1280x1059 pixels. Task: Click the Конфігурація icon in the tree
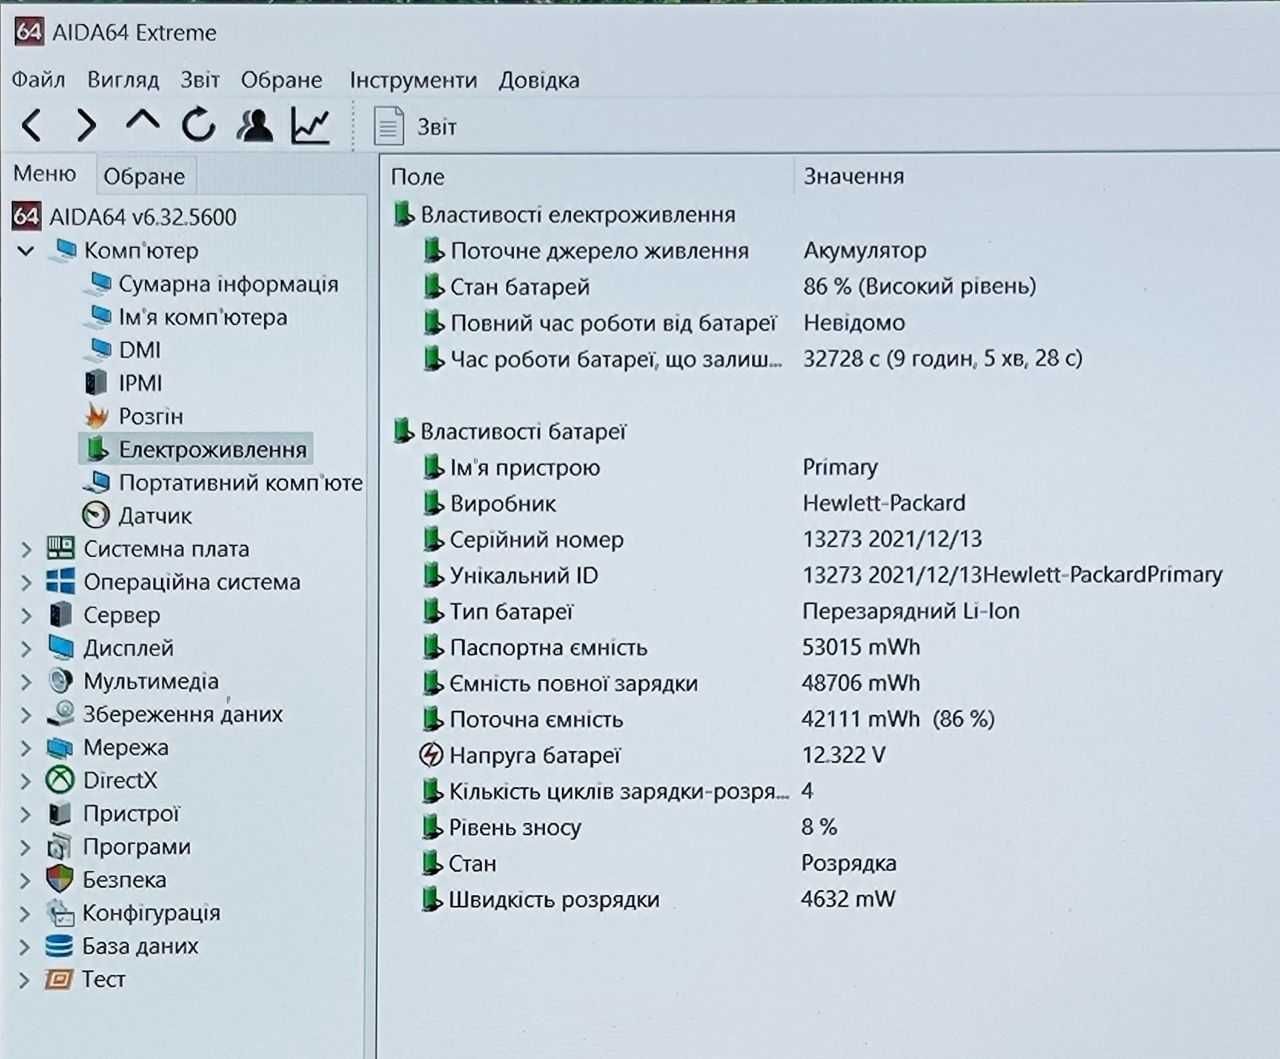point(61,912)
